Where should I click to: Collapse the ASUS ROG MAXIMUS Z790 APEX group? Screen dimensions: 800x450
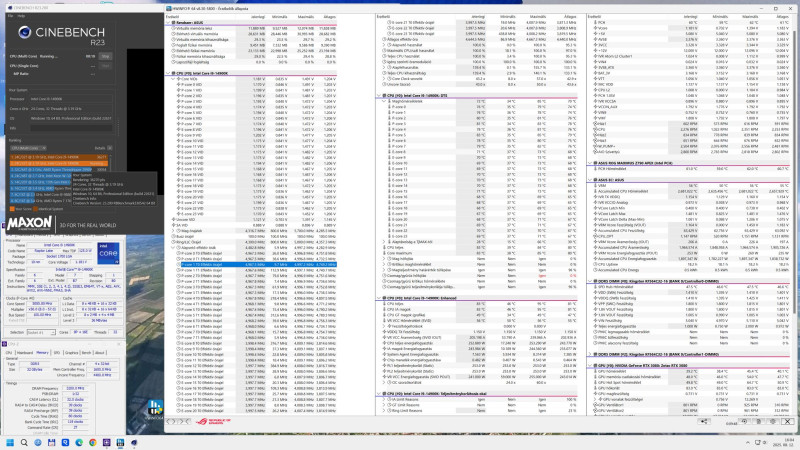tap(590, 163)
